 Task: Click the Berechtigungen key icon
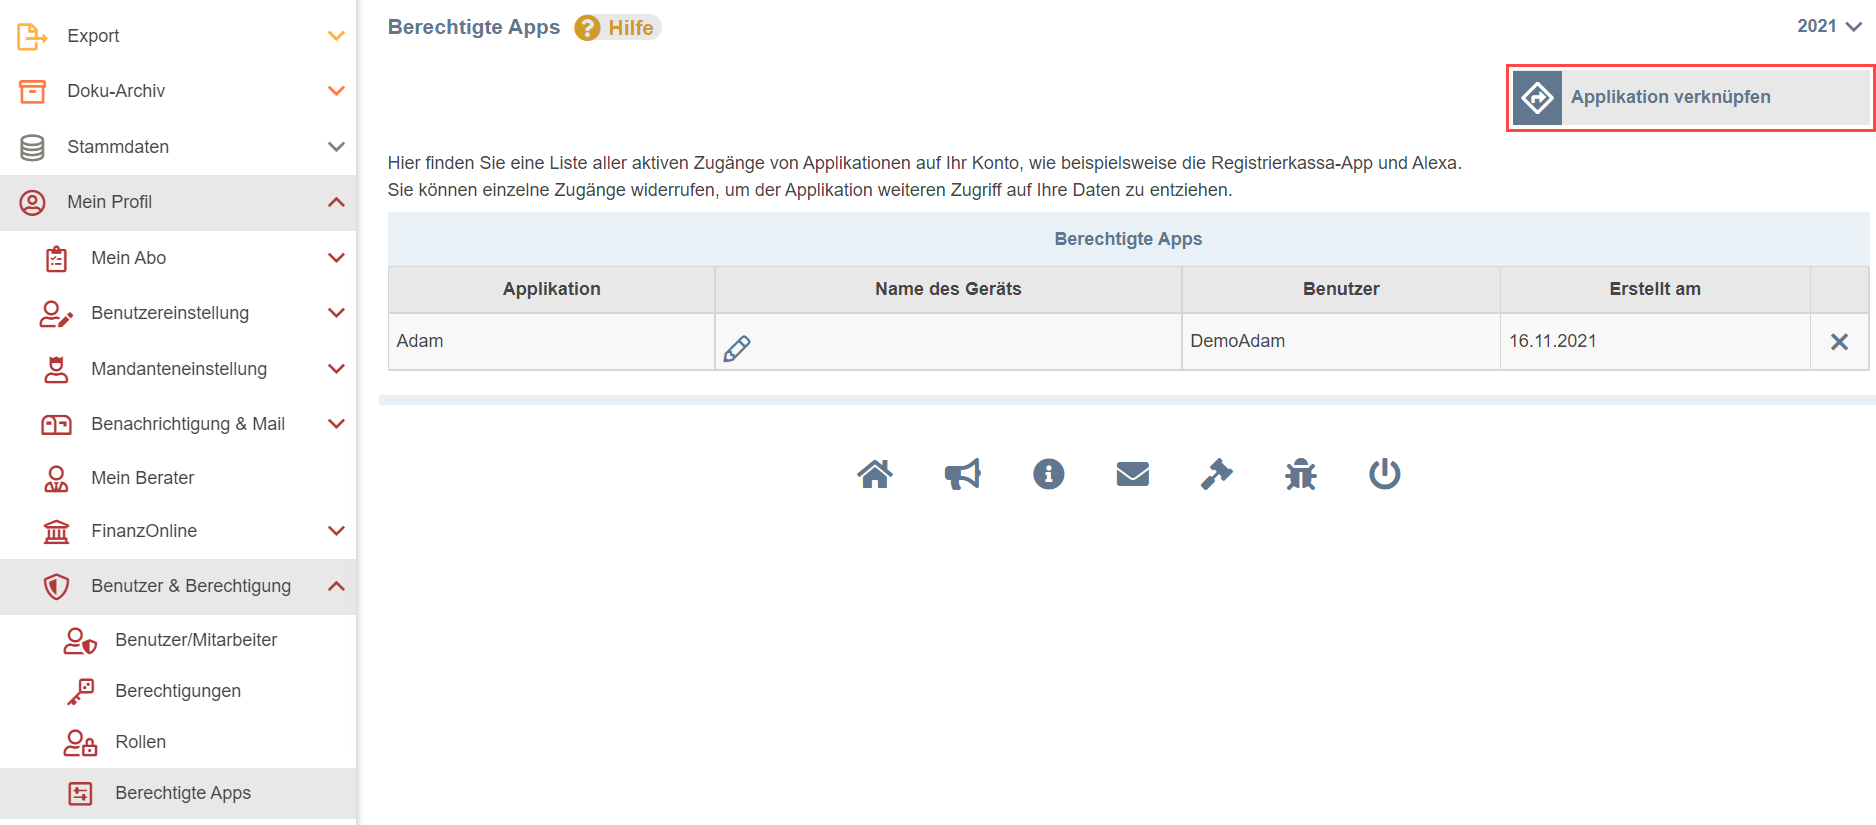(80, 691)
